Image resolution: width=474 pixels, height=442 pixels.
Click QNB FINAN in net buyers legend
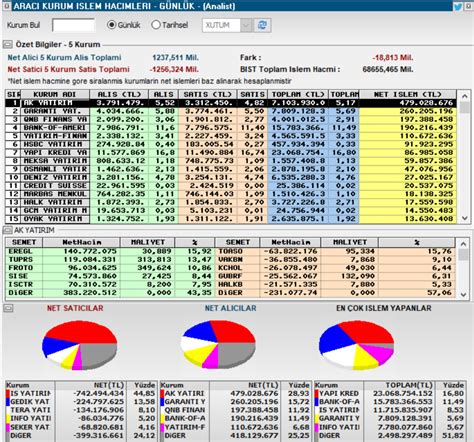185,410
